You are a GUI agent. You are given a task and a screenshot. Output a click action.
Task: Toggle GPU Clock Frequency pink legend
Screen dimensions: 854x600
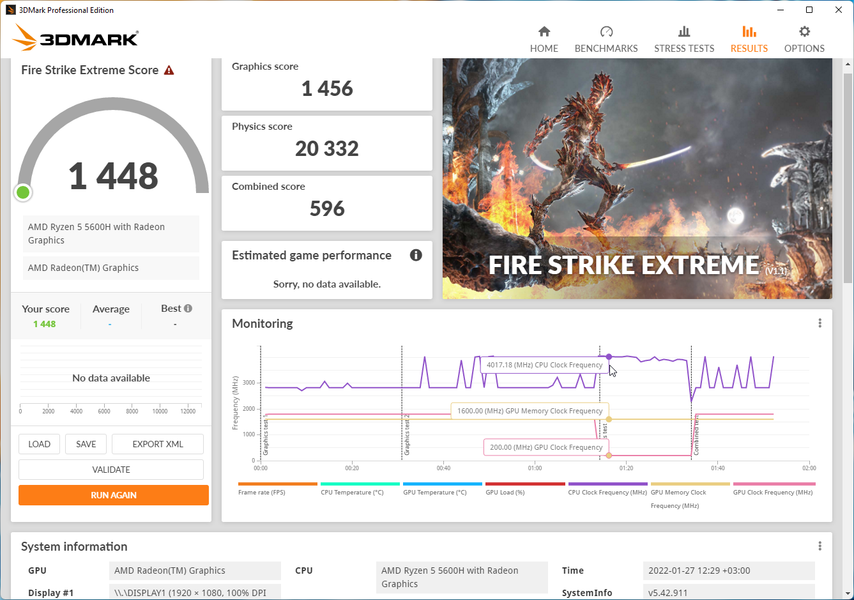coord(774,484)
